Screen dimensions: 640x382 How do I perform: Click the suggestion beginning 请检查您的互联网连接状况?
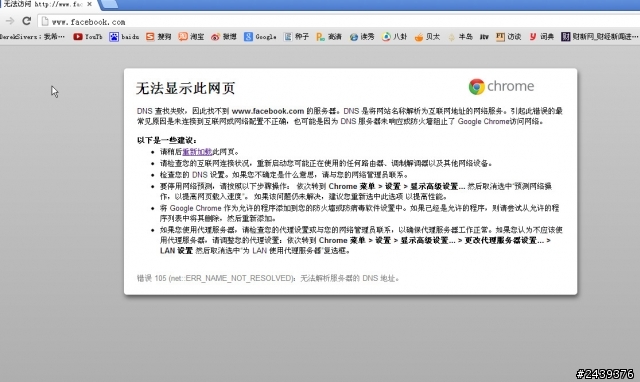(x=327, y=164)
